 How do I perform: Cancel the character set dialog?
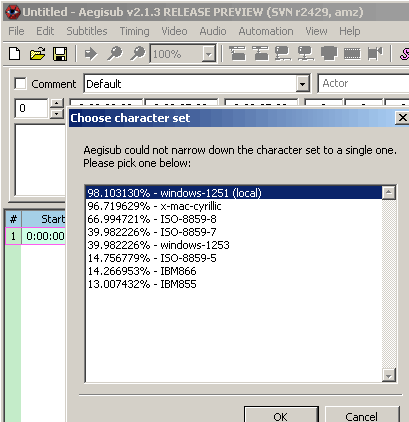362,416
